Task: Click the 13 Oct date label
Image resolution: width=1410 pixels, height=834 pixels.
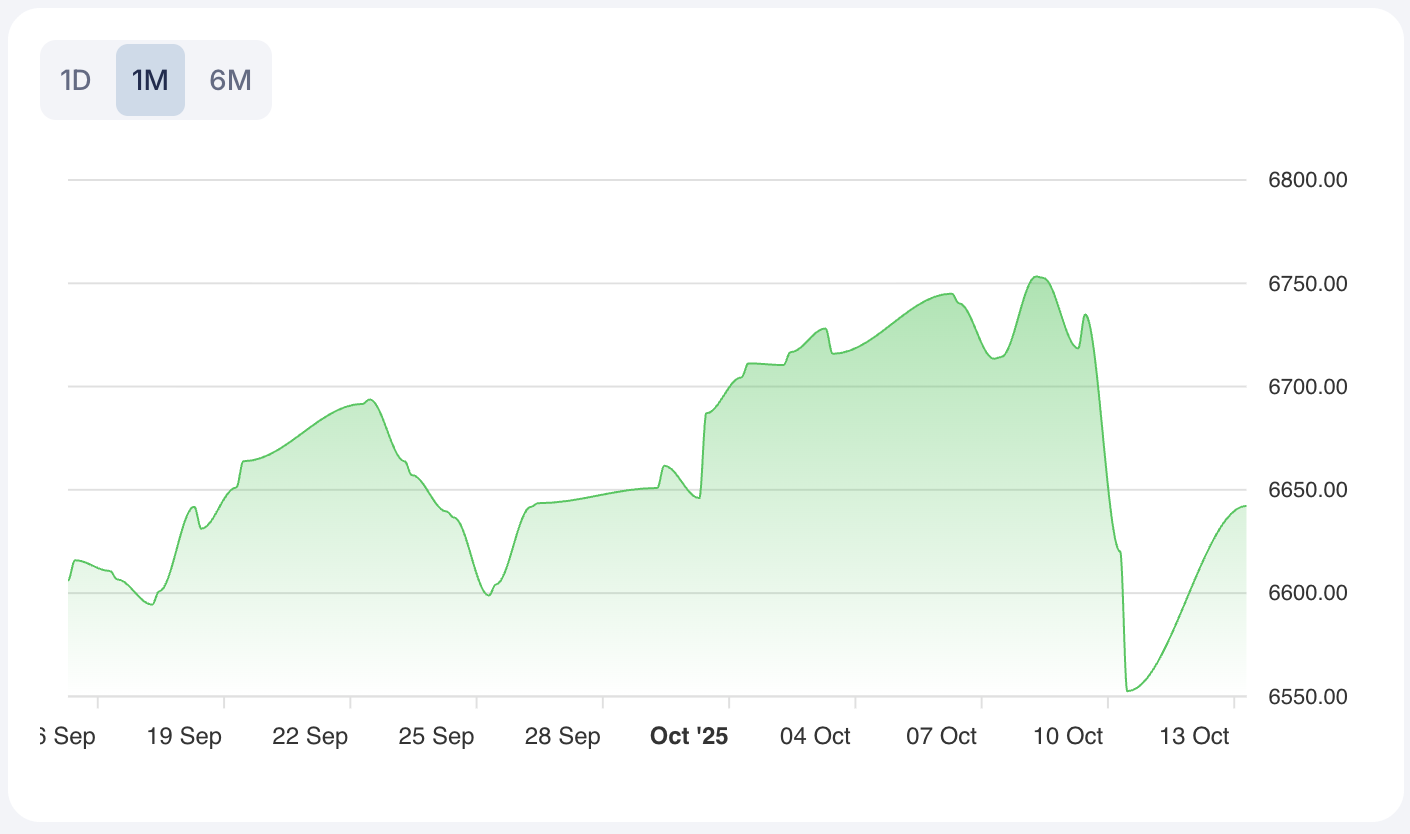Action: pos(1194,737)
